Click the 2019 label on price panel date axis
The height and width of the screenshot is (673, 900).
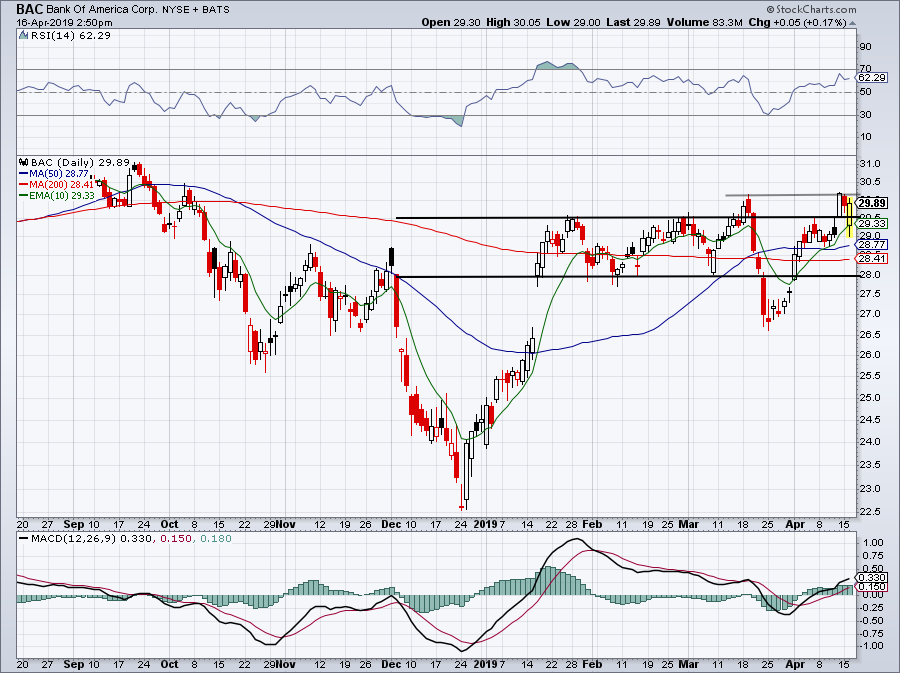(x=486, y=524)
